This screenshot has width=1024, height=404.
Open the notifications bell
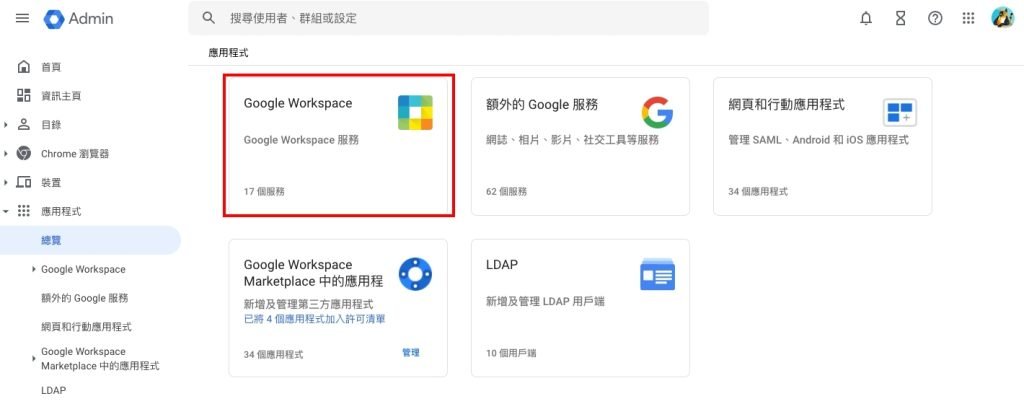coord(866,18)
